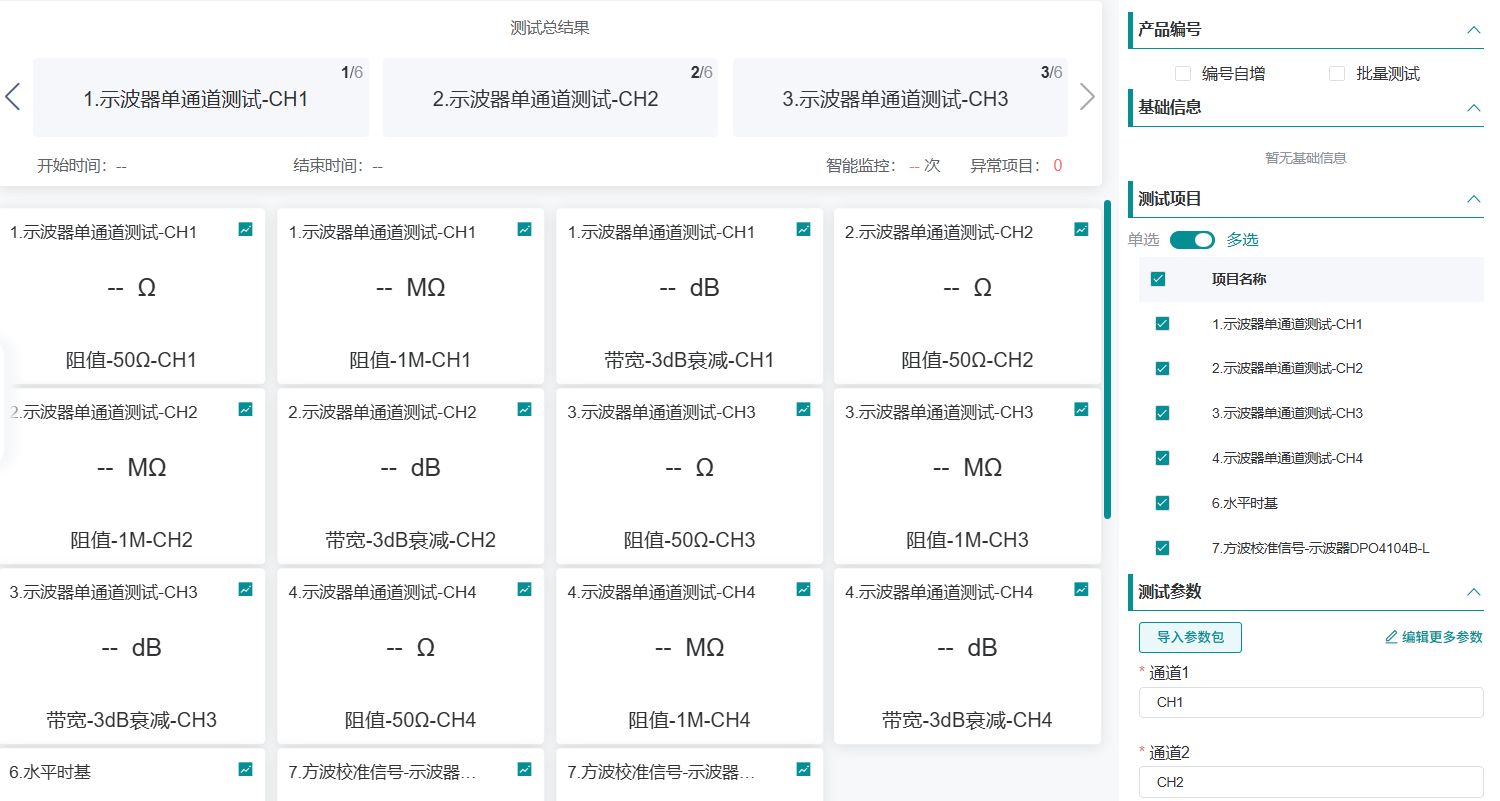Viewport: 1500px width, 801px height.
Task: Open chart icon on 带宽-3dB衰减-CH1 card
Action: pyautogui.click(x=803, y=230)
